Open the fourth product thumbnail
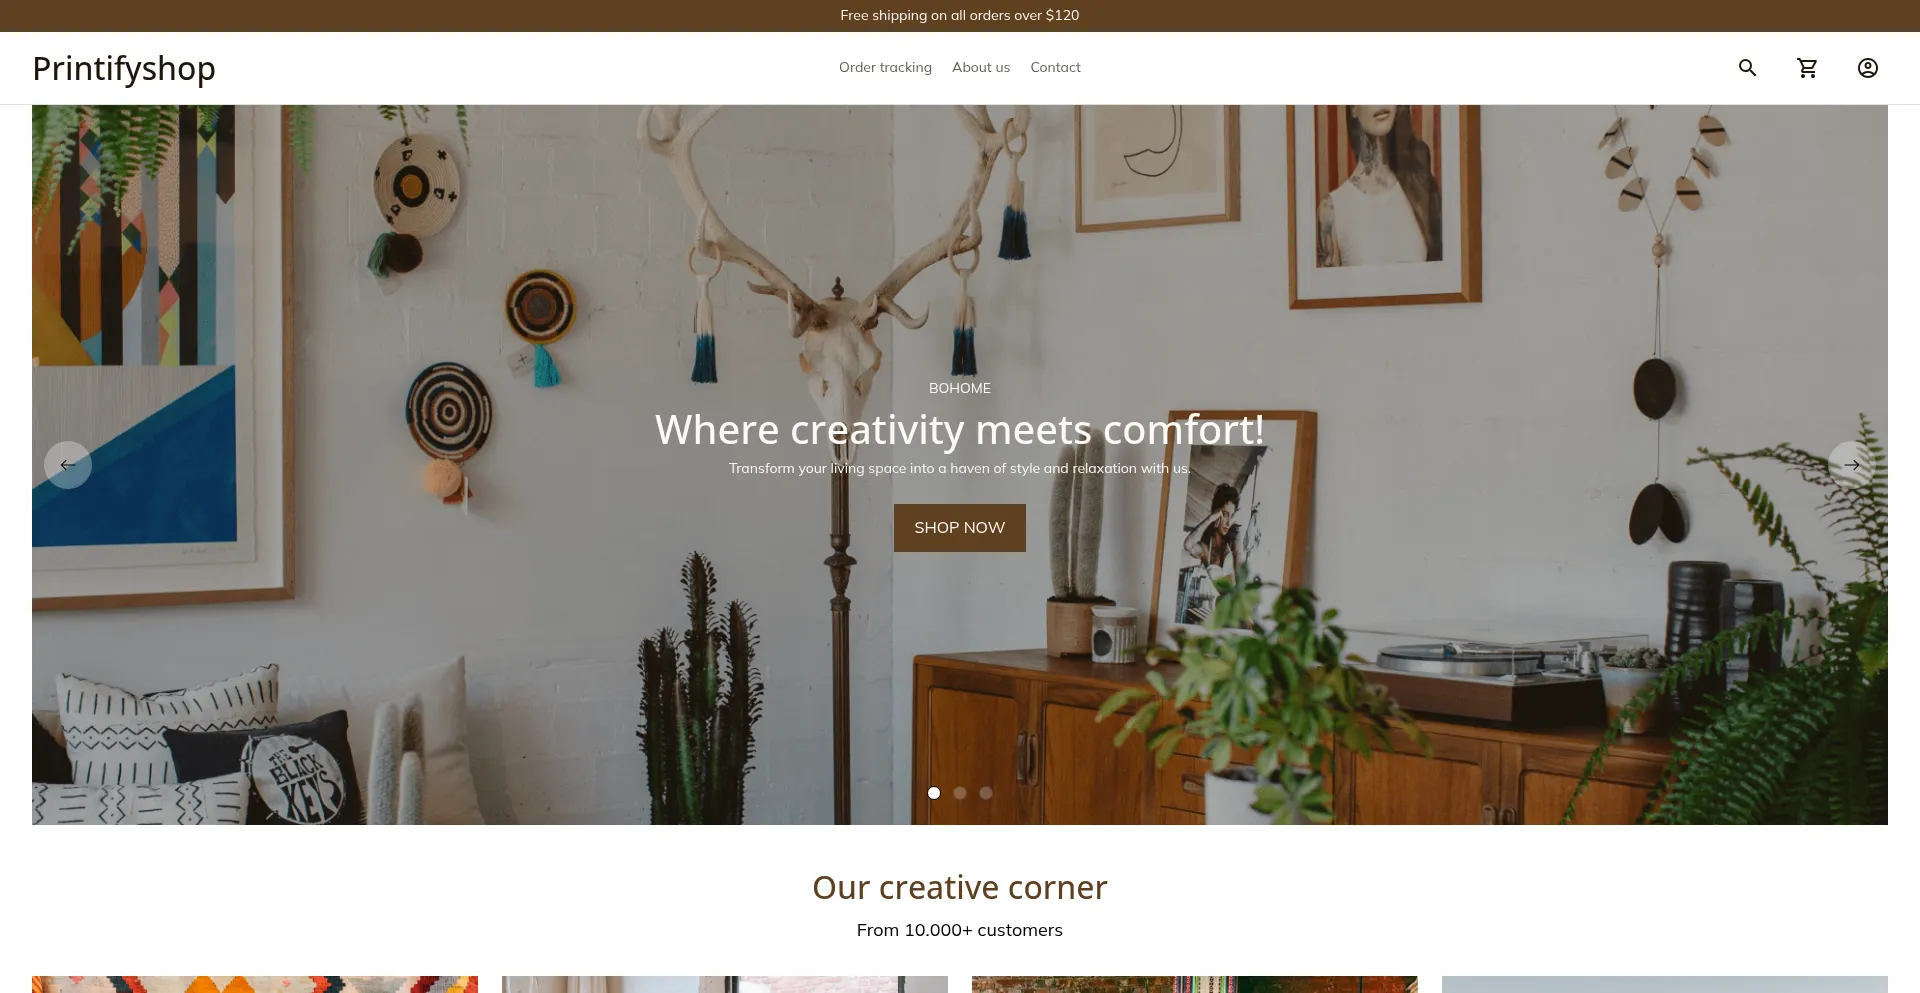This screenshot has width=1920, height=993. tap(1665, 984)
